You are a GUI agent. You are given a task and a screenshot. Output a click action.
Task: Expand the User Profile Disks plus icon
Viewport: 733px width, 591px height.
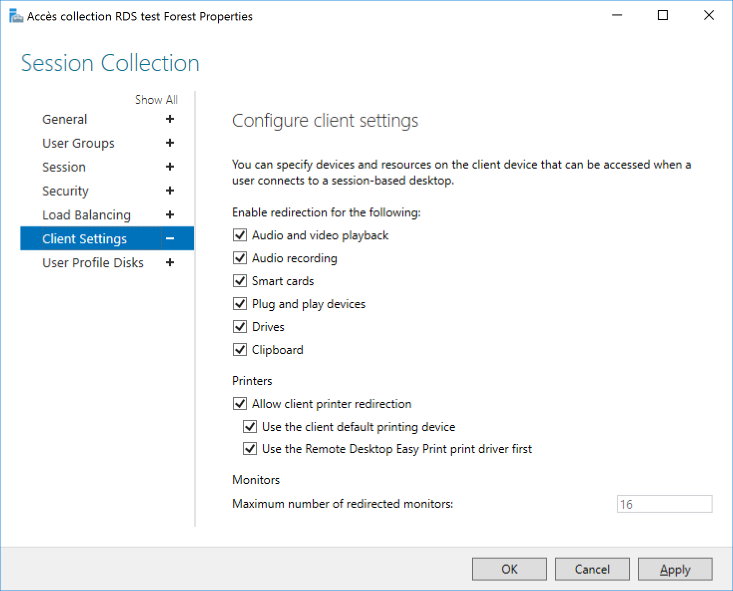pyautogui.click(x=170, y=262)
